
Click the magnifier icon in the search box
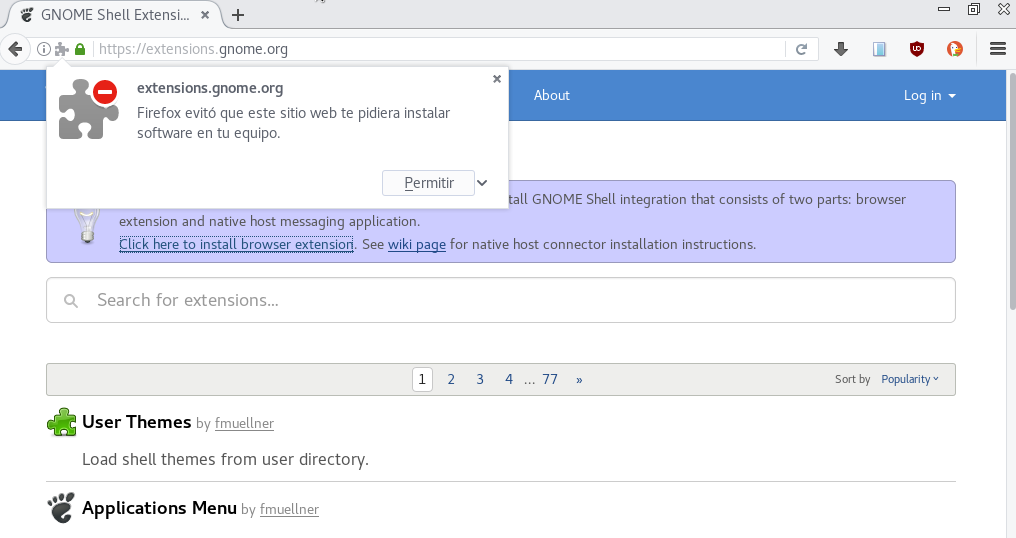71,301
